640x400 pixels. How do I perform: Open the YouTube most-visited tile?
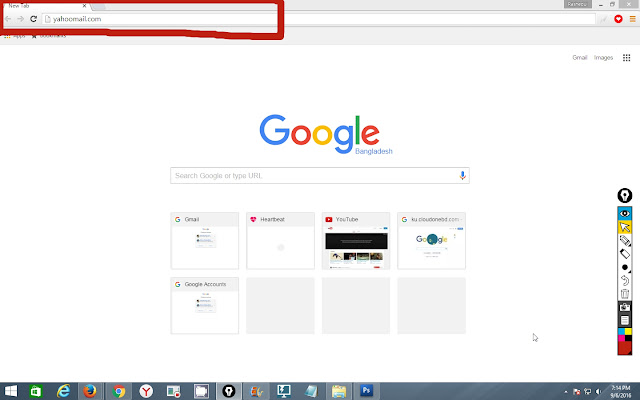coord(356,240)
